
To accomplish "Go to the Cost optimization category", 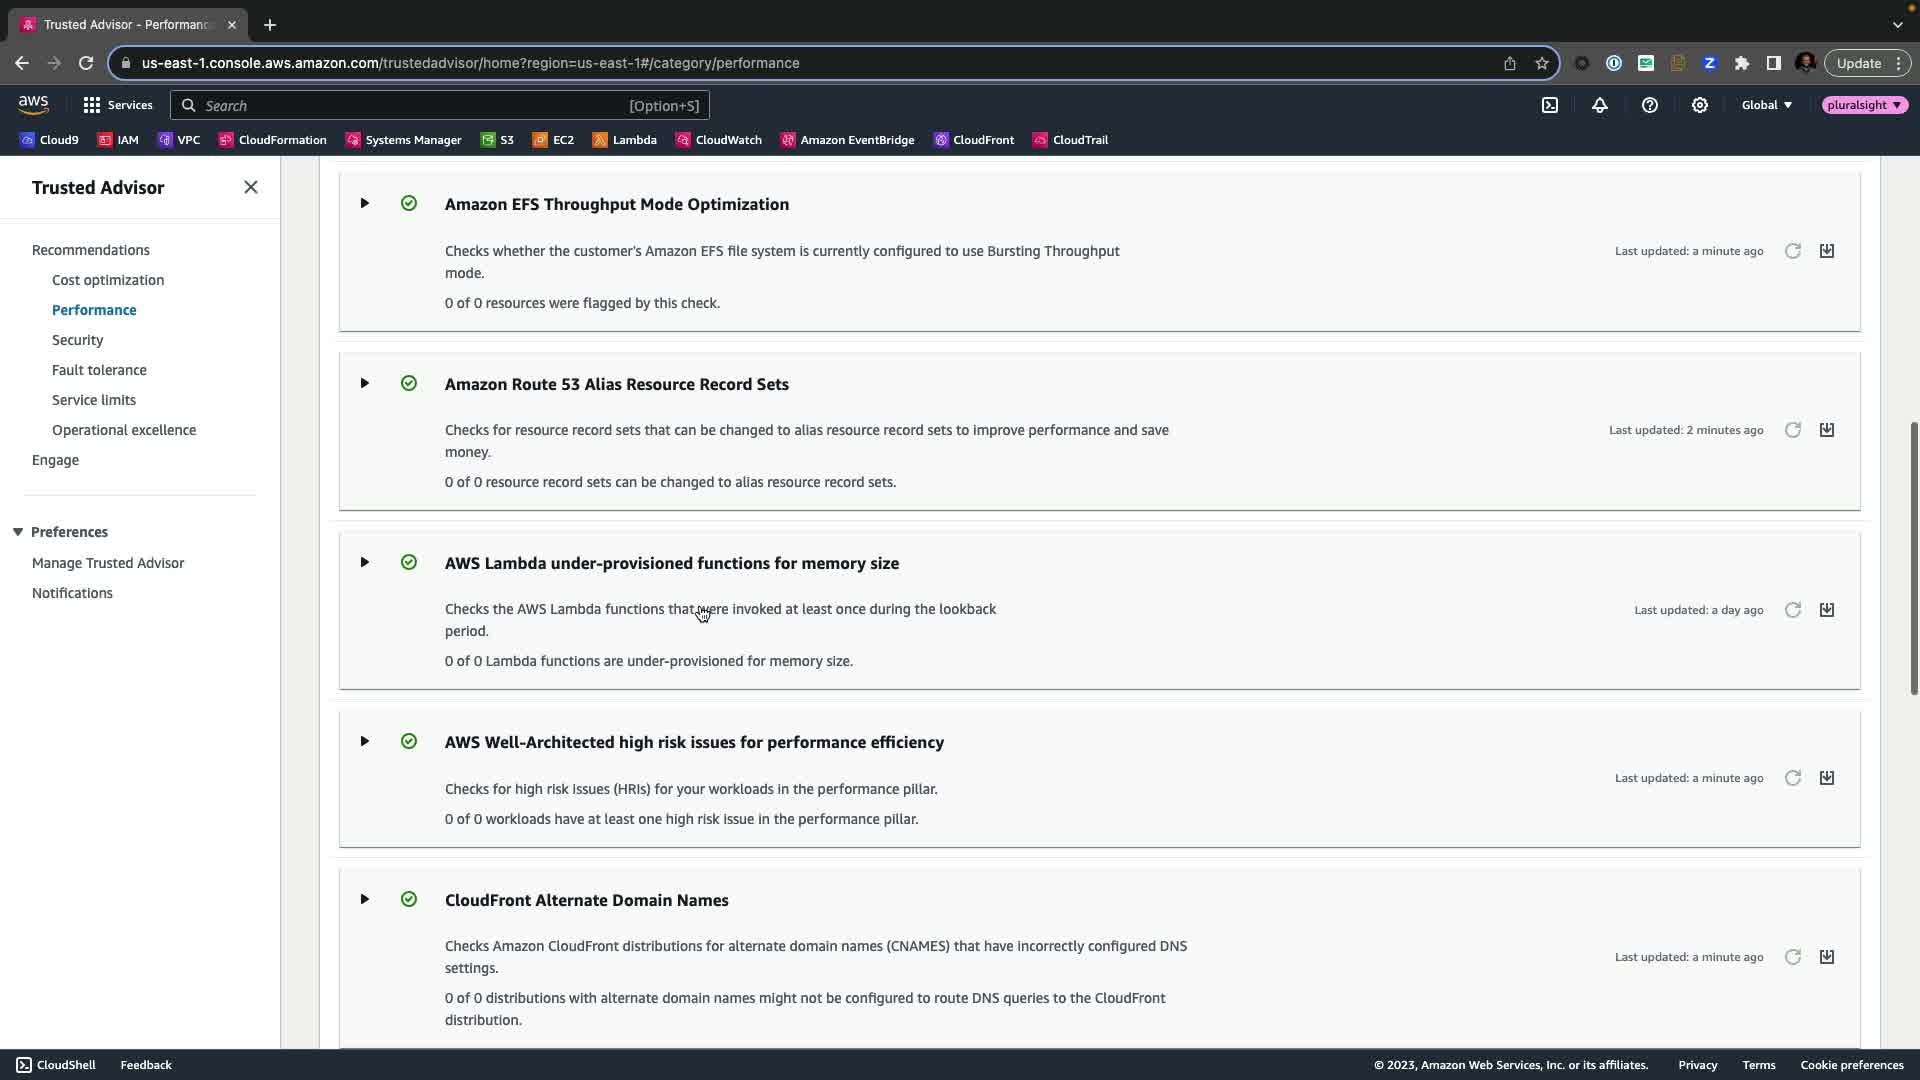I will 108,280.
